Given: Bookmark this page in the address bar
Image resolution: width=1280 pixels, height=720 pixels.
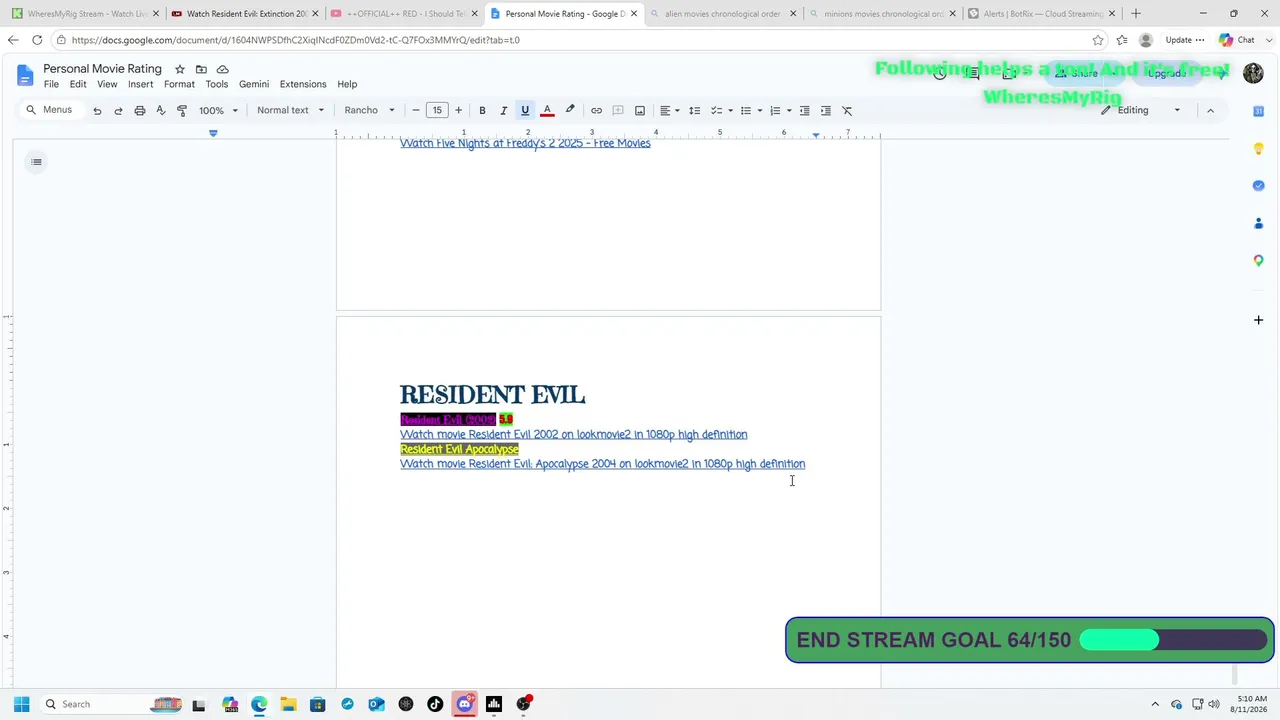Looking at the screenshot, I should [x=1098, y=40].
